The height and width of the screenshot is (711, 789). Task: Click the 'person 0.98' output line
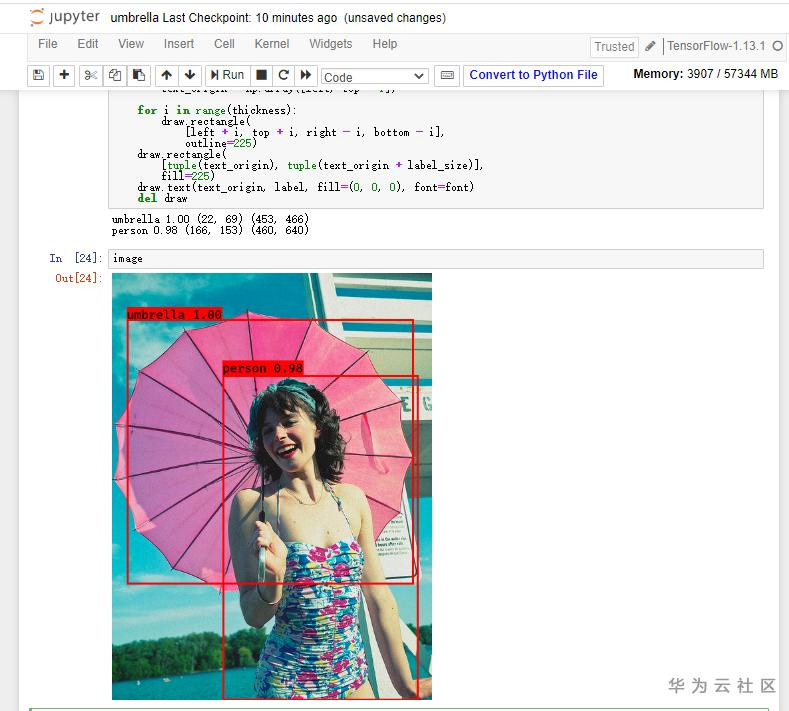click(x=210, y=230)
